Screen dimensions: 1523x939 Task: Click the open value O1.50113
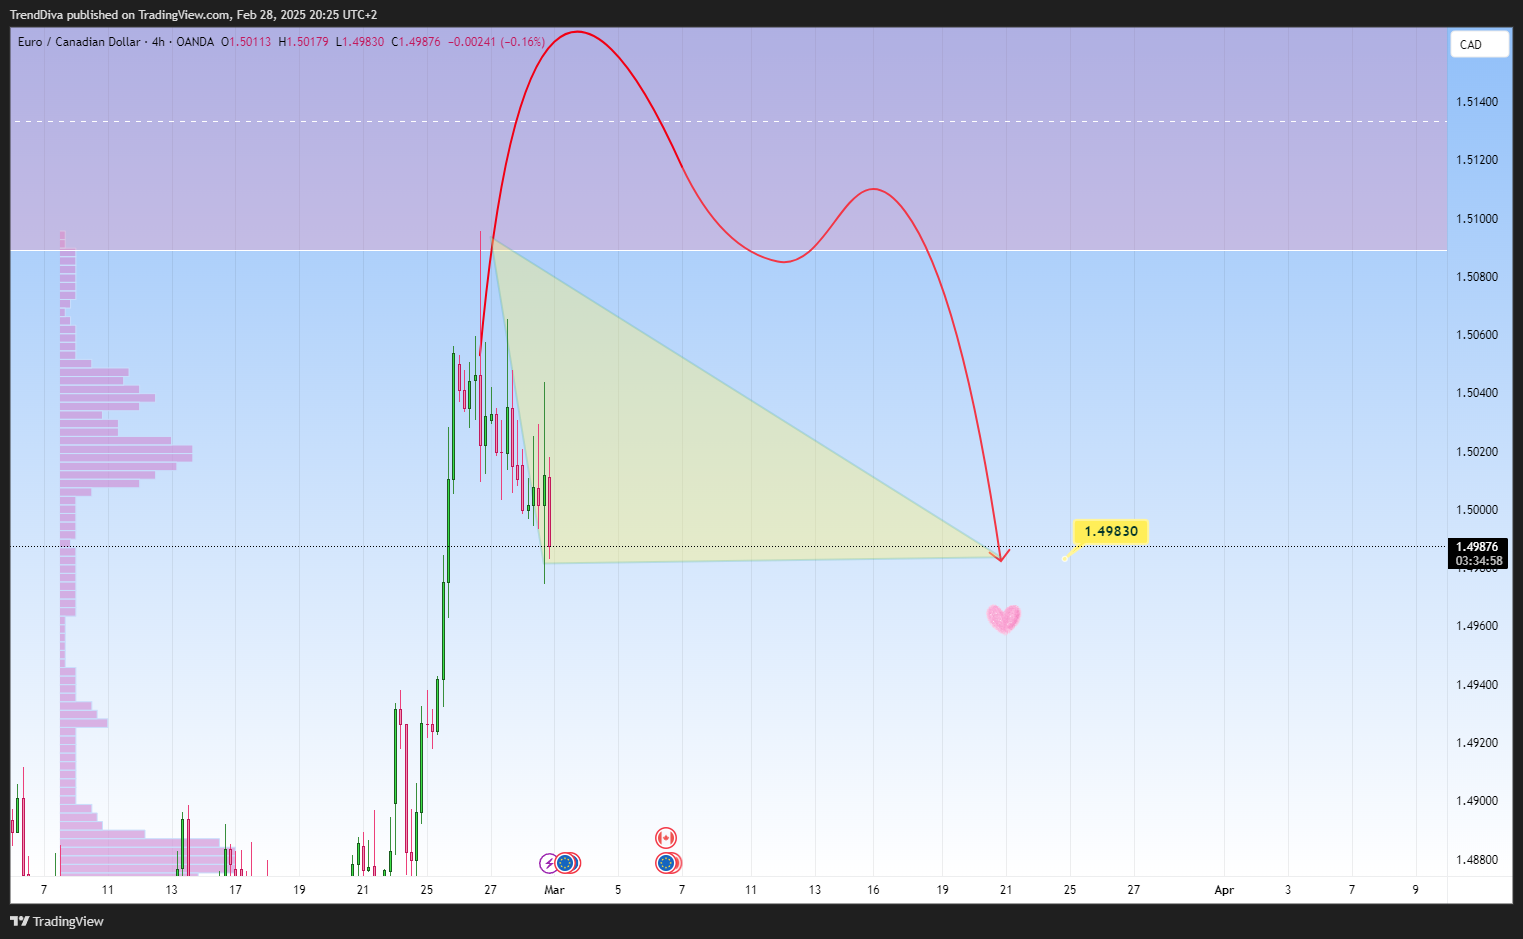coord(246,42)
